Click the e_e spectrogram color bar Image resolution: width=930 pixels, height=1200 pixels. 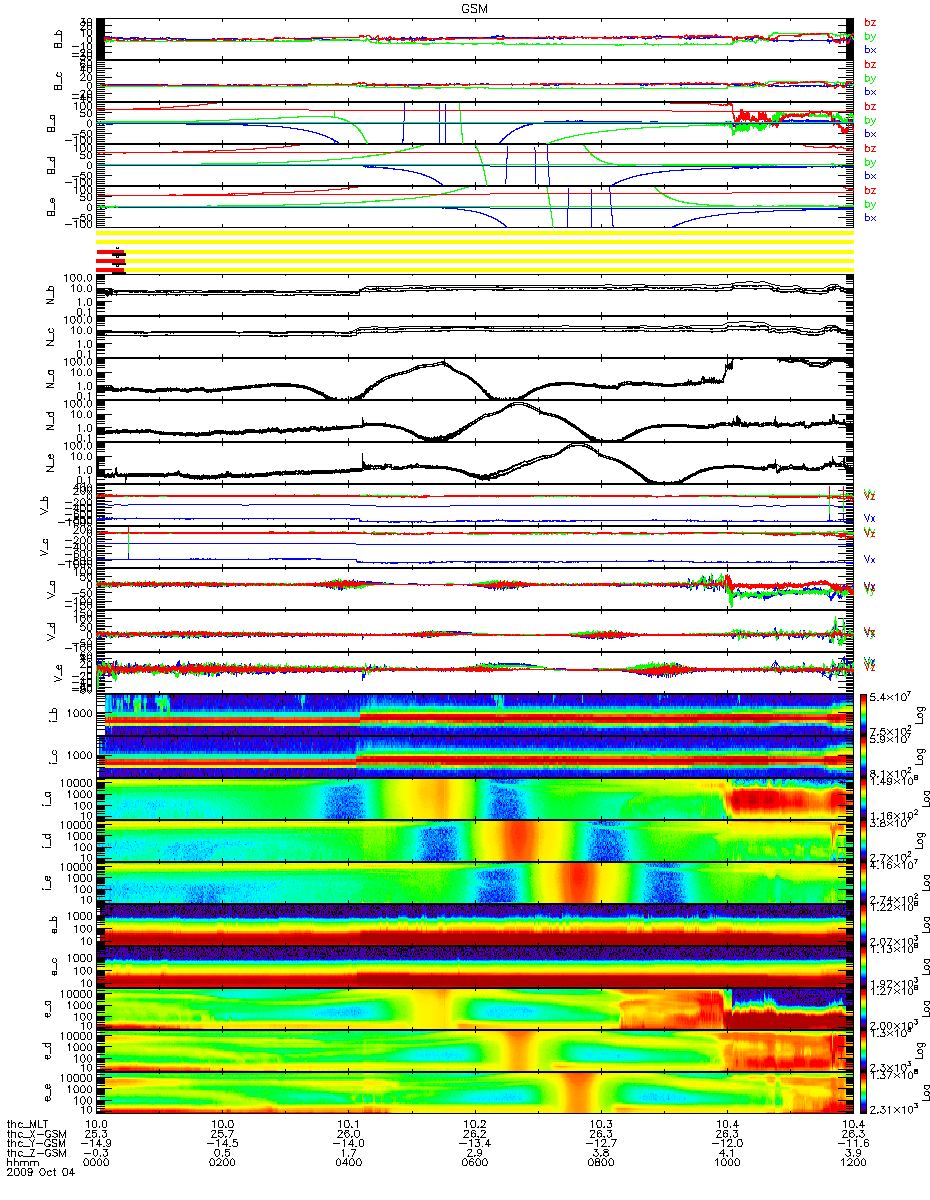[865, 1093]
